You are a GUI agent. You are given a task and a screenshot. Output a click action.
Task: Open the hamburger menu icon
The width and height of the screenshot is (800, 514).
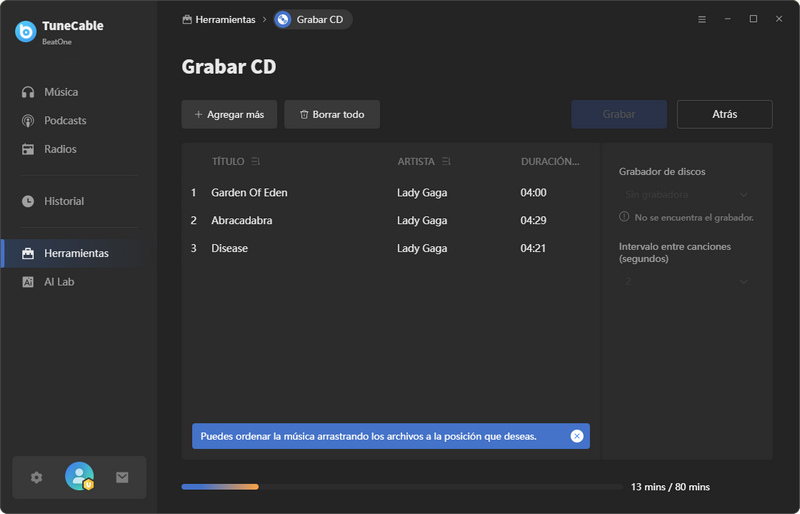click(701, 19)
